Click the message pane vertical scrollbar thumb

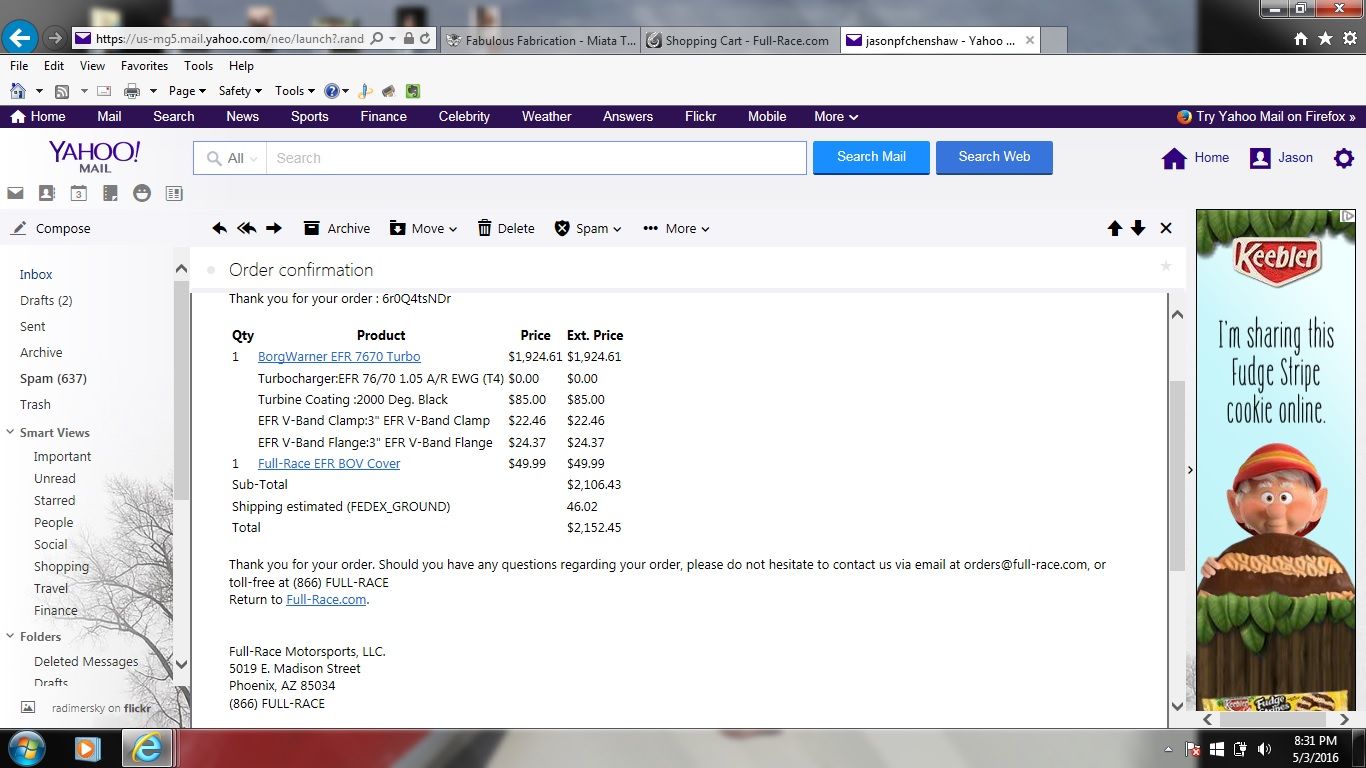click(1177, 475)
